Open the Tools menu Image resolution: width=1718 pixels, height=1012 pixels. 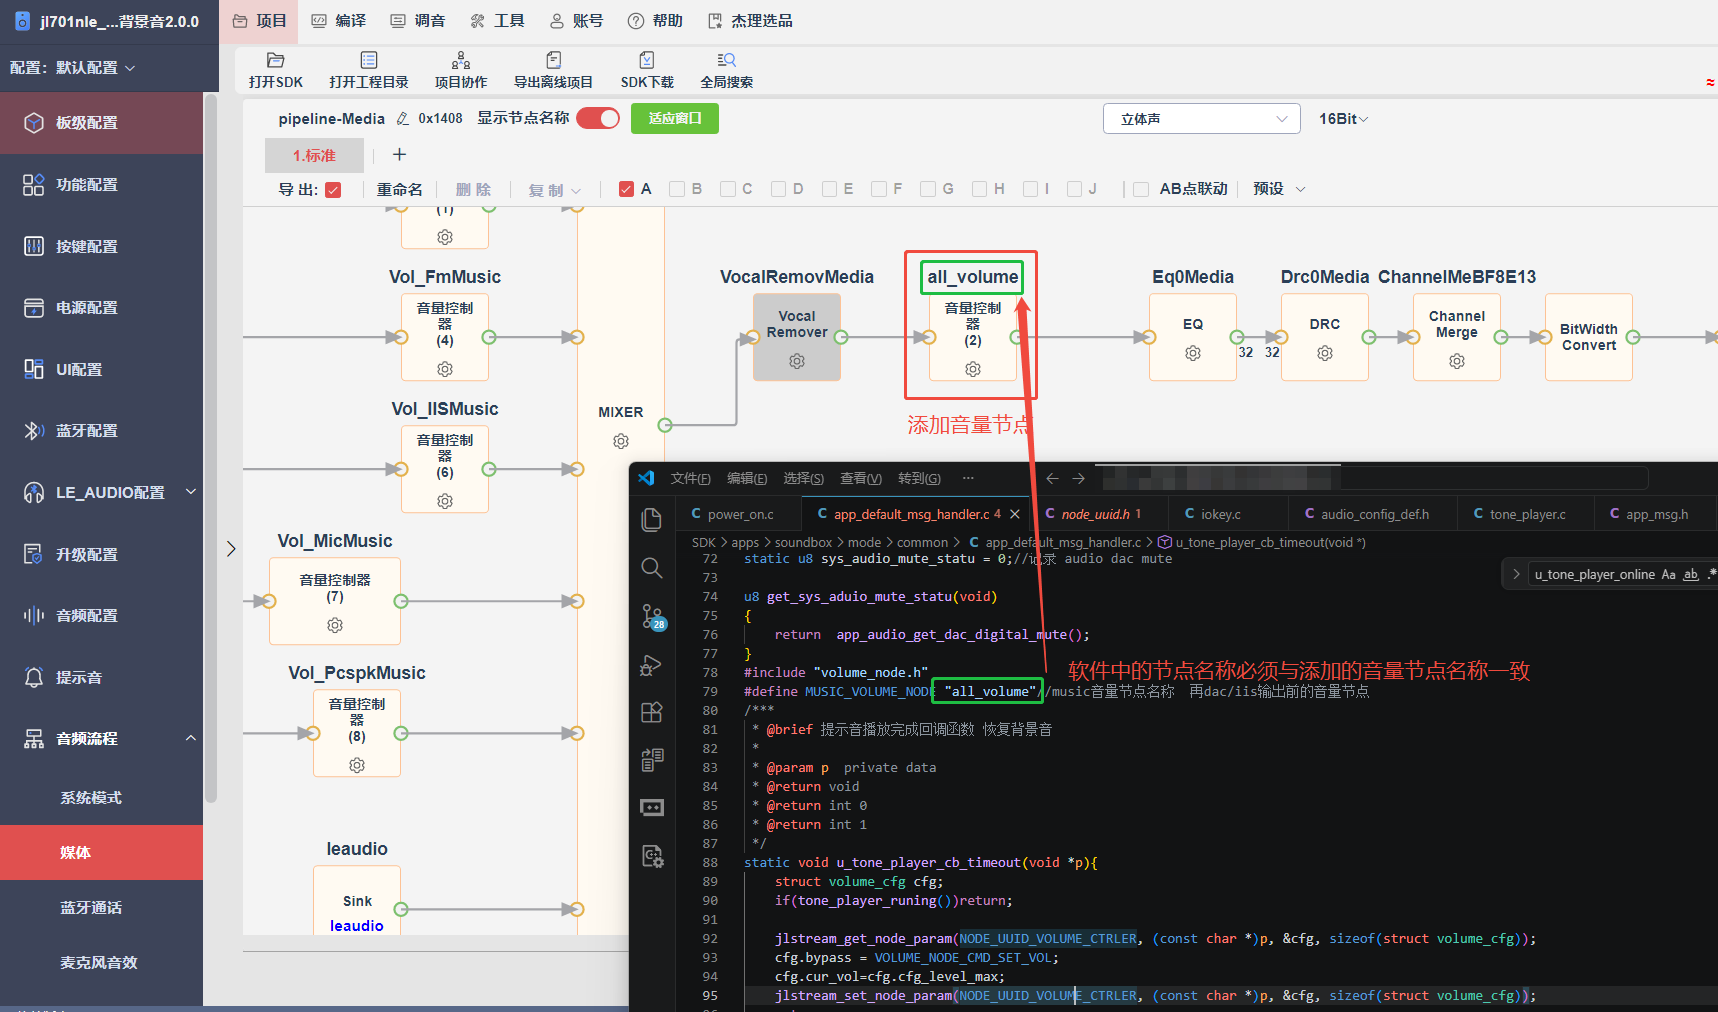pyautogui.click(x=497, y=21)
